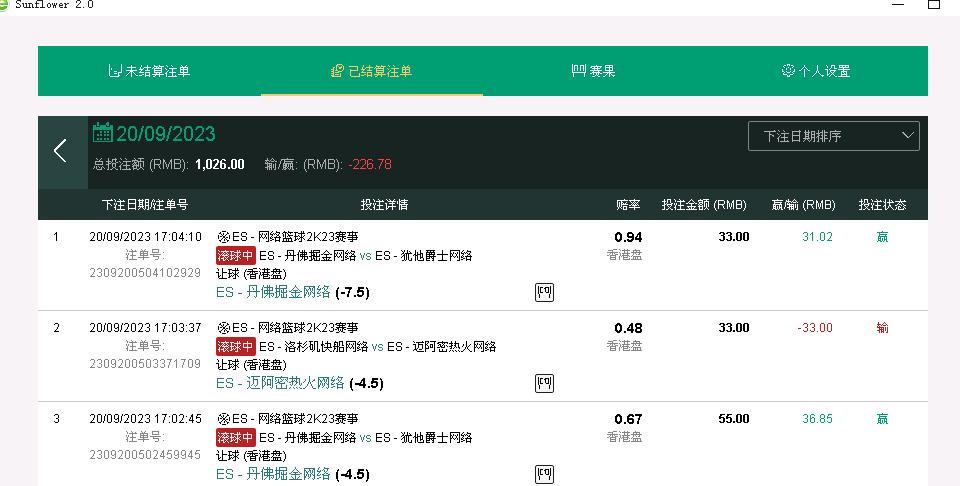Click timestamp 20/09/2023 17:04:10
Image resolution: width=960 pixels, height=486 pixels.
(145, 237)
